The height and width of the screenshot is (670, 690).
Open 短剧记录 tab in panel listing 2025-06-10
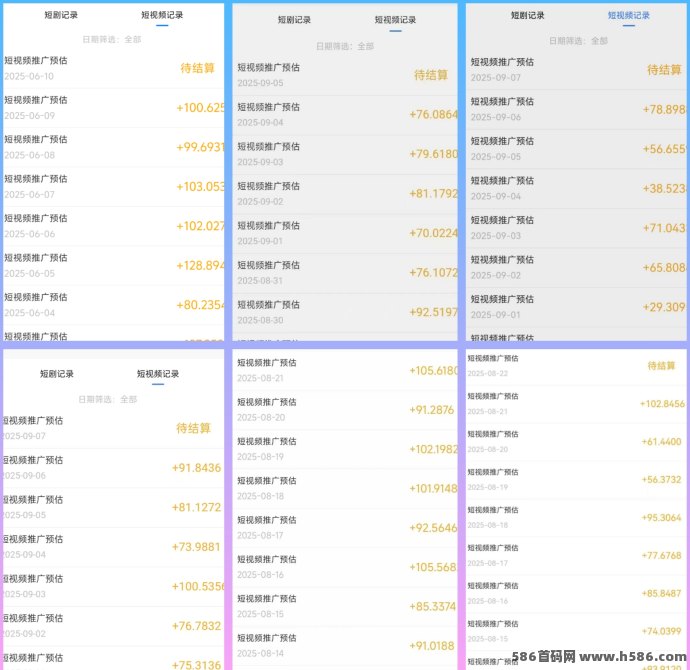(61, 15)
